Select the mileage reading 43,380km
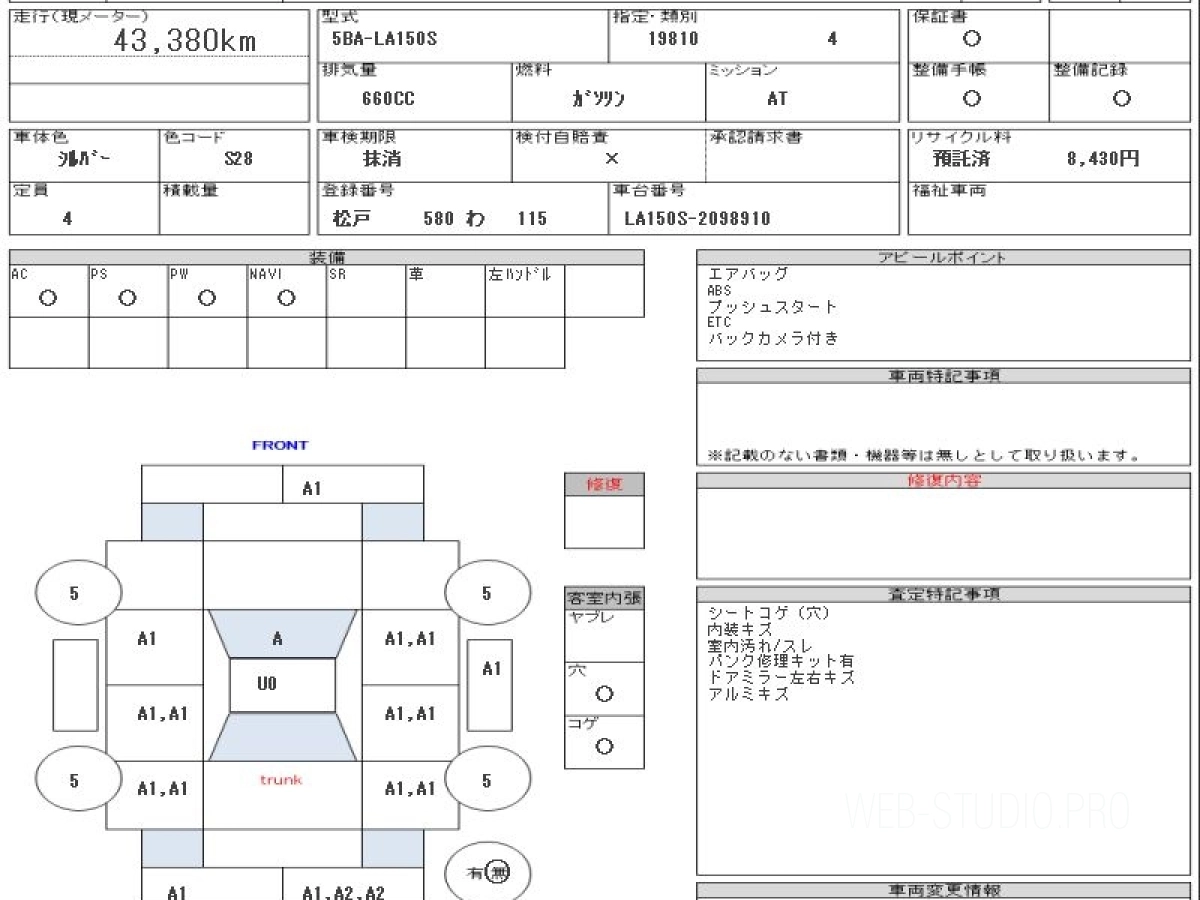 point(185,40)
